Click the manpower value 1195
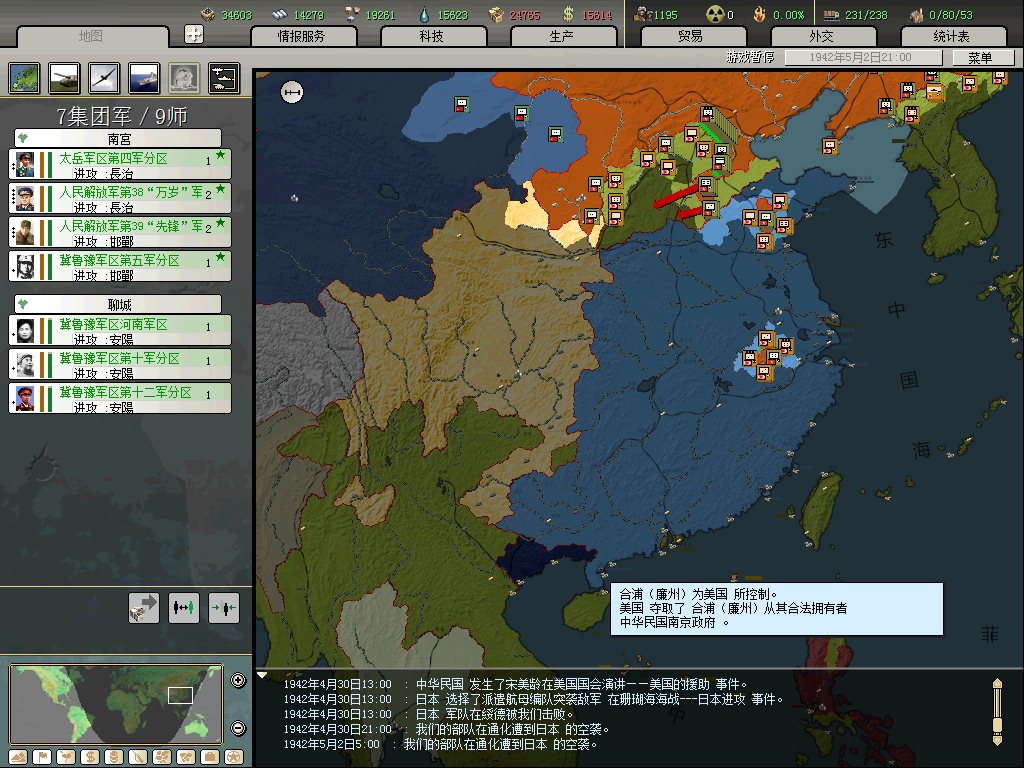The image size is (1024, 768). (665, 15)
